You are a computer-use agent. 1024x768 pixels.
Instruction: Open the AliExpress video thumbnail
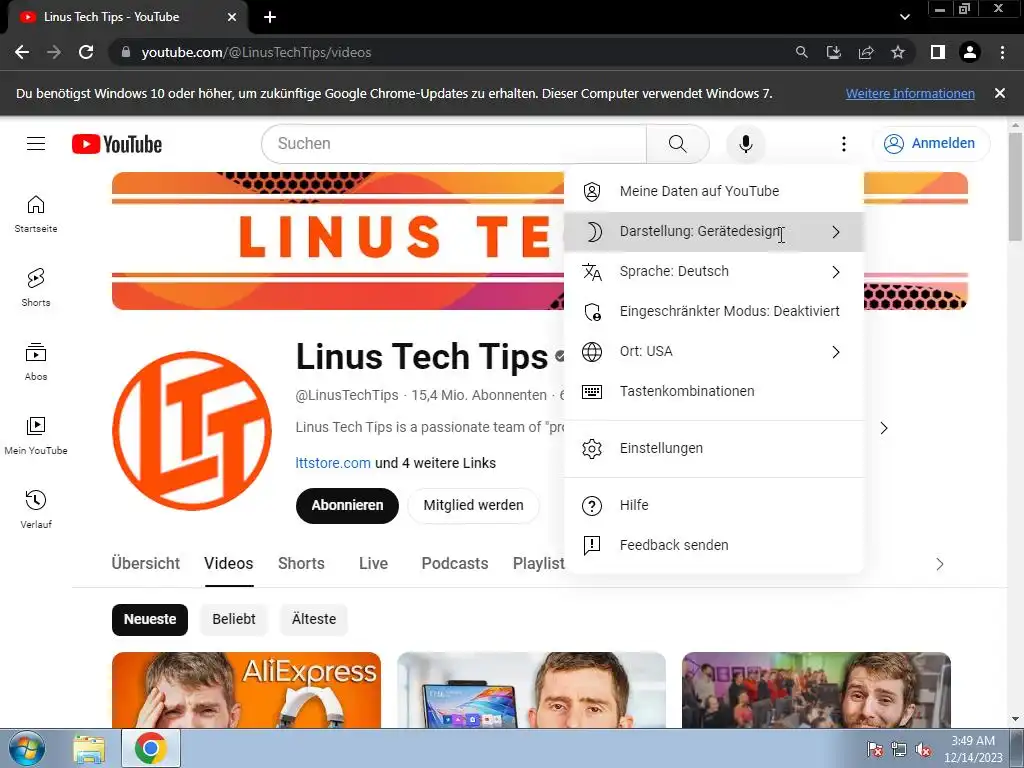[x=246, y=690]
